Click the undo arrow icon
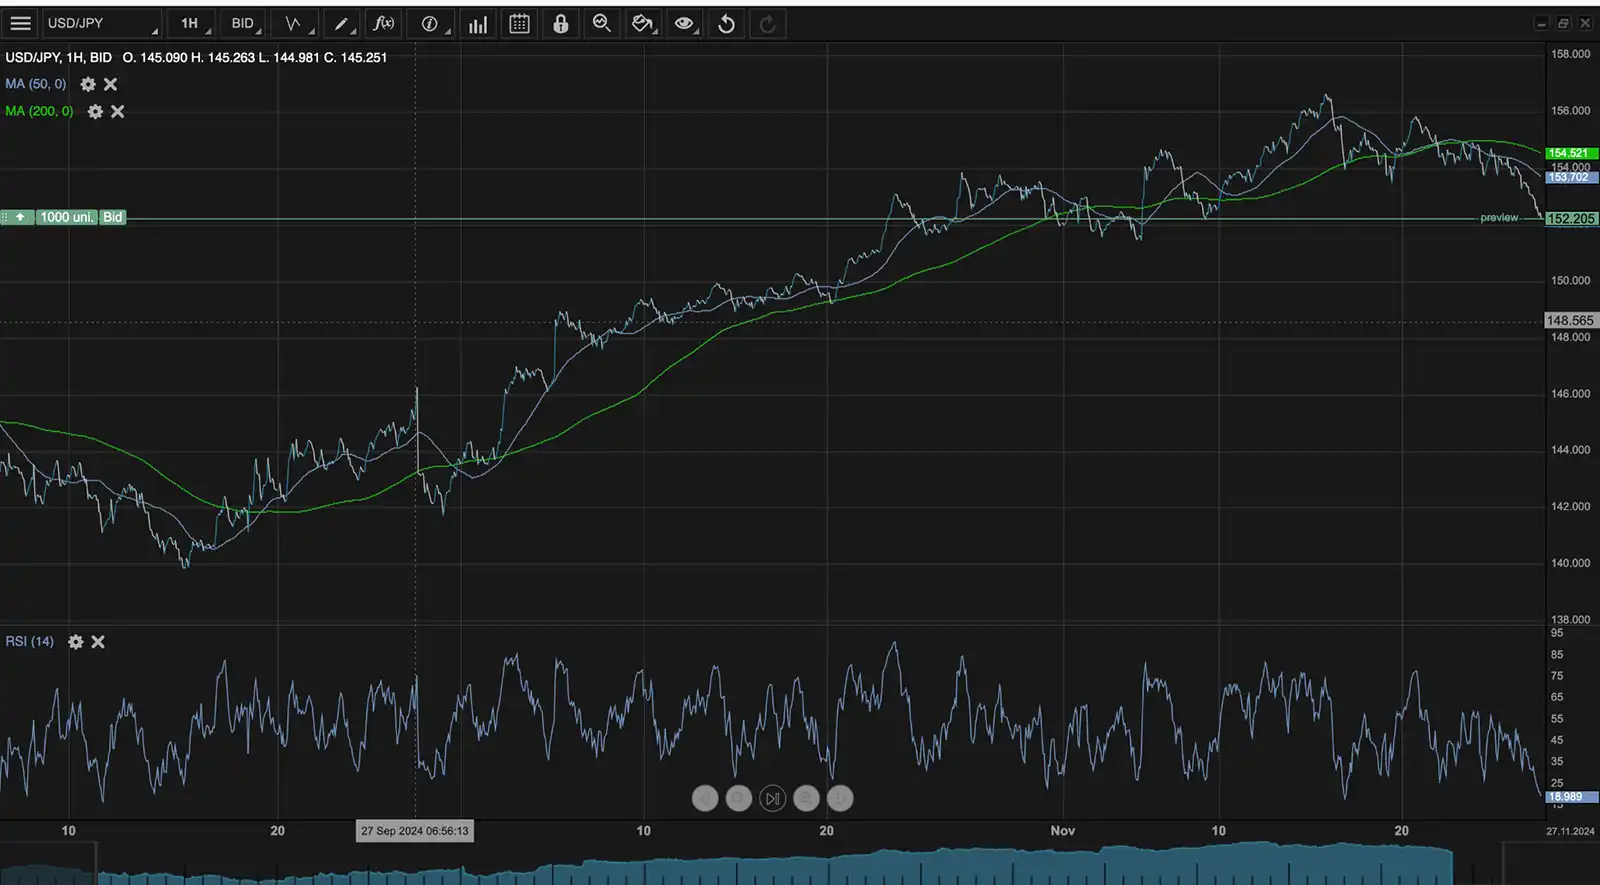1600x885 pixels. coord(727,24)
